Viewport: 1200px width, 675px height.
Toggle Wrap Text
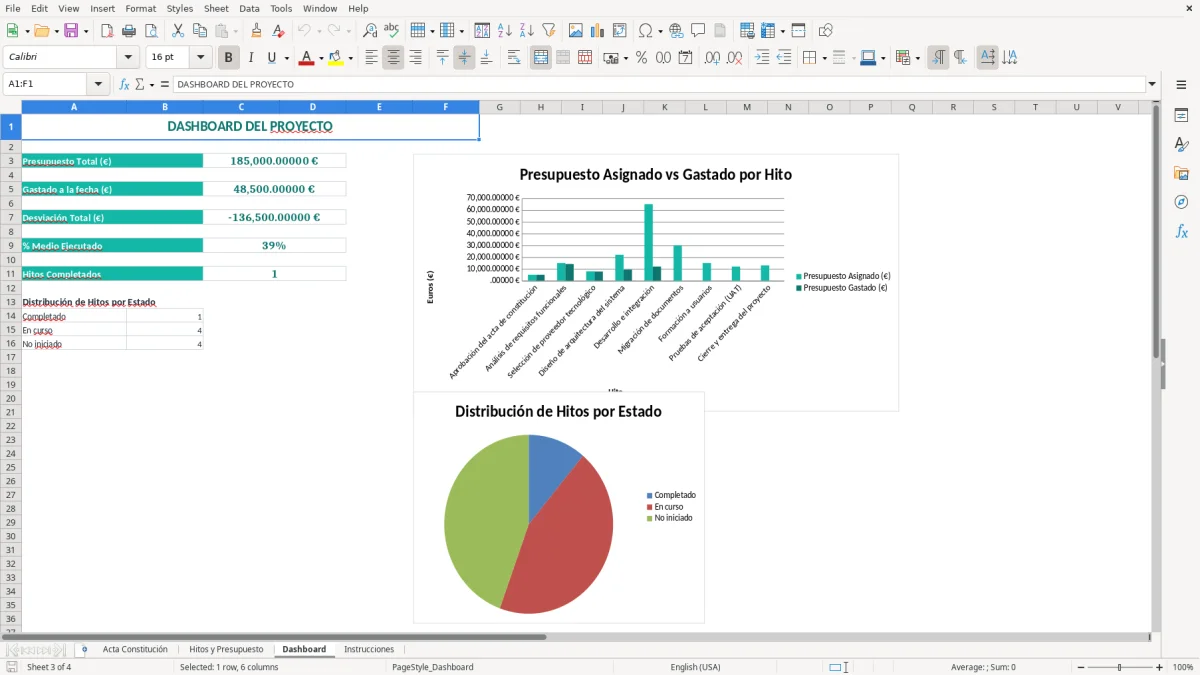point(514,58)
